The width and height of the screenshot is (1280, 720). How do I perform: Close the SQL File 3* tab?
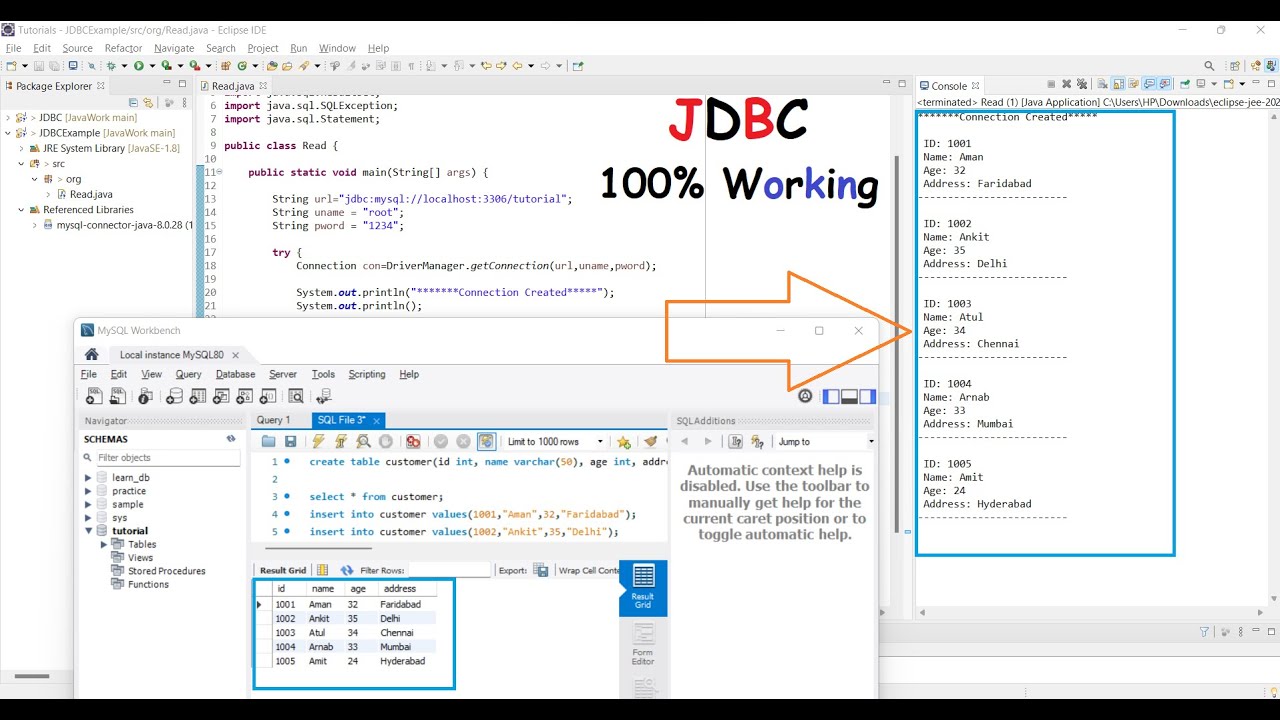[x=376, y=421]
